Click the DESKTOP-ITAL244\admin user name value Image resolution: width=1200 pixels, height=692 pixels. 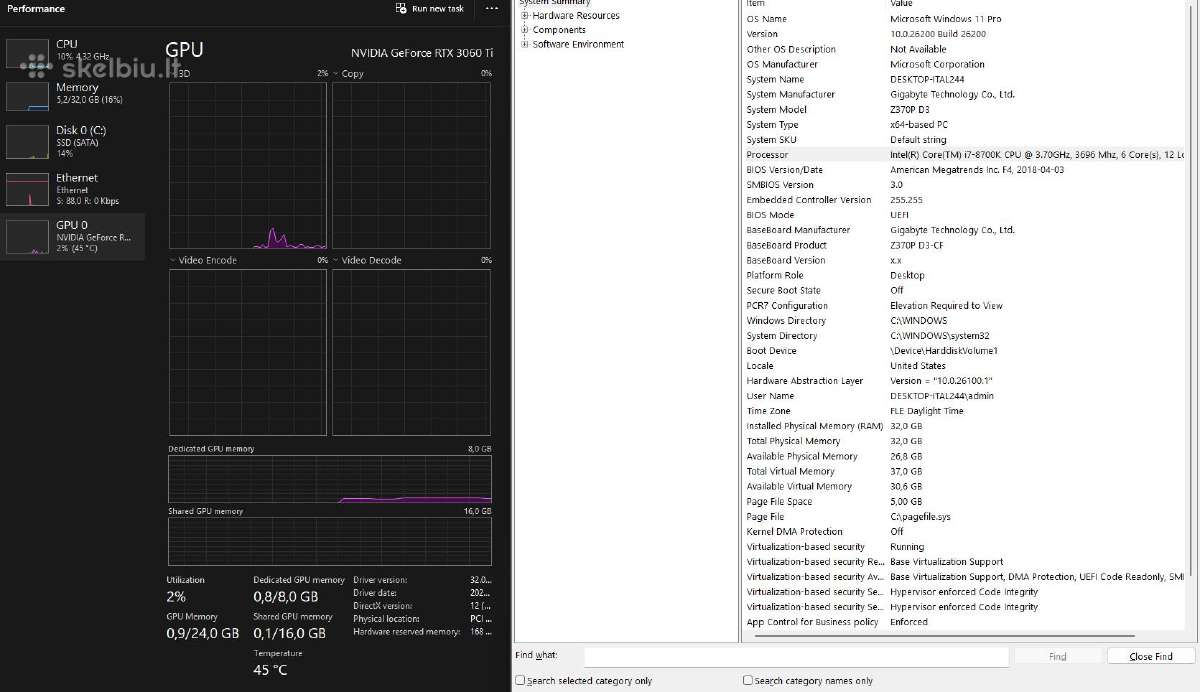(942, 396)
